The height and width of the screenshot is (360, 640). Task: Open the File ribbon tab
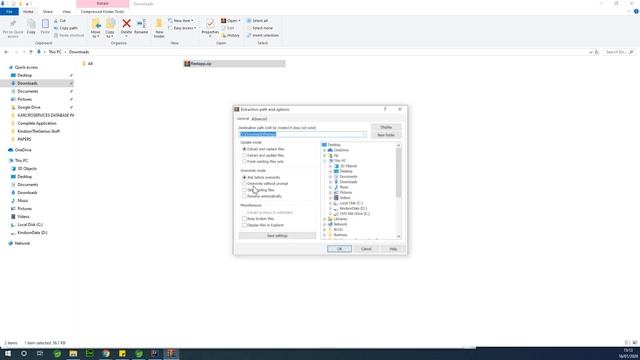pos(9,12)
